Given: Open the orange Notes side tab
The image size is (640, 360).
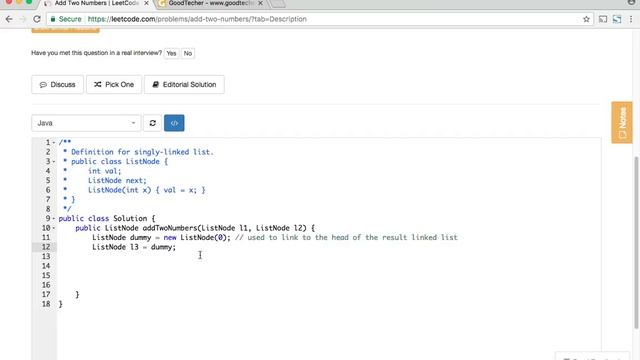Looking at the screenshot, I should (x=622, y=122).
